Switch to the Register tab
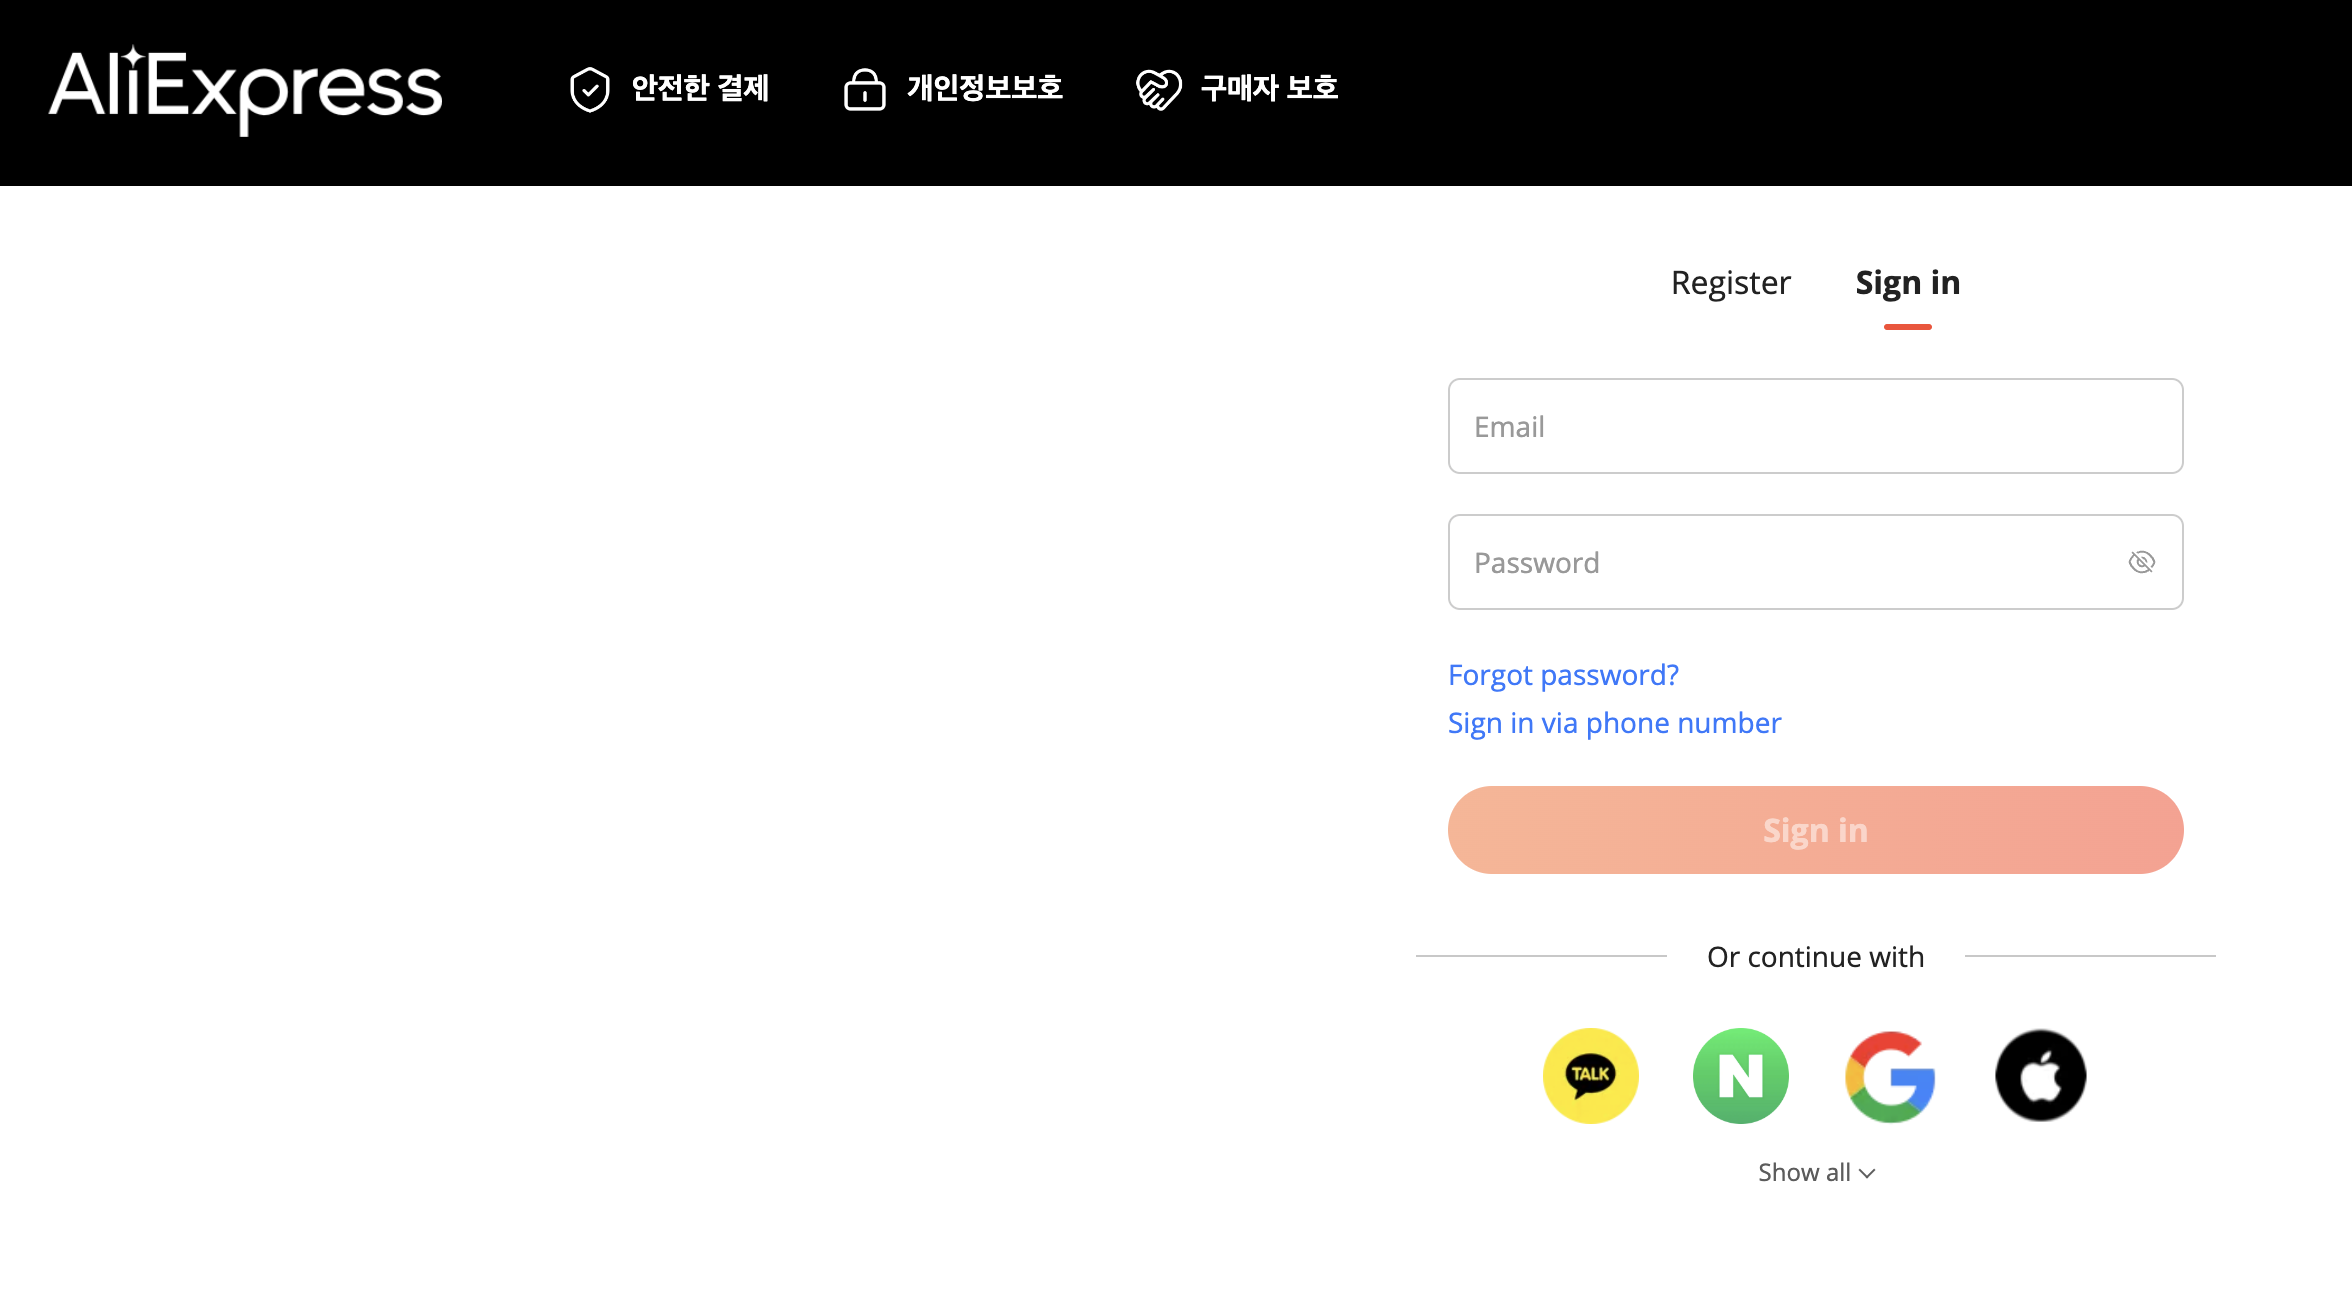2352x1308 pixels. tap(1730, 283)
